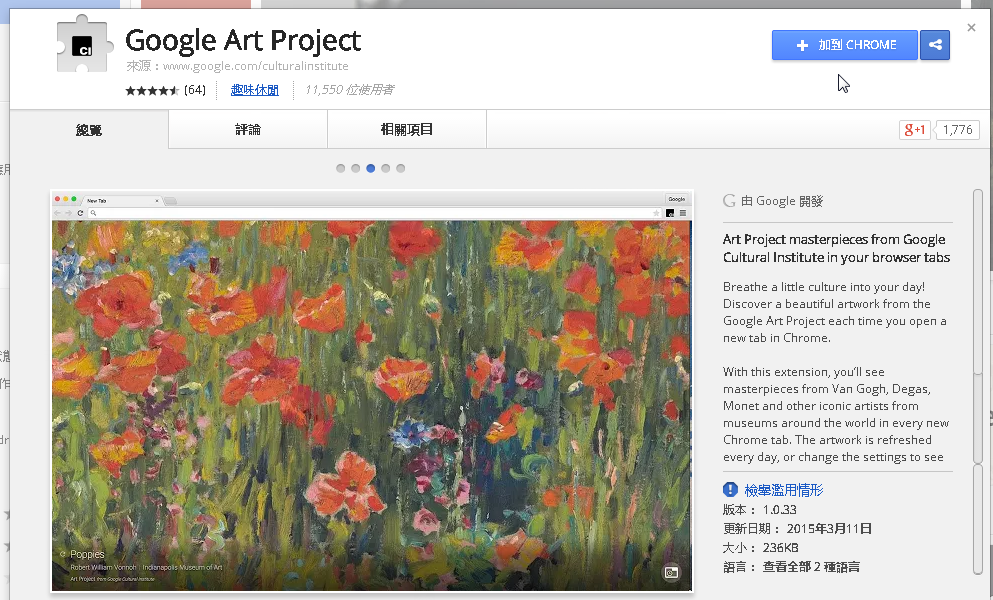Click the Poppies caption in the screenshot
The height and width of the screenshot is (600, 993).
tap(87, 554)
